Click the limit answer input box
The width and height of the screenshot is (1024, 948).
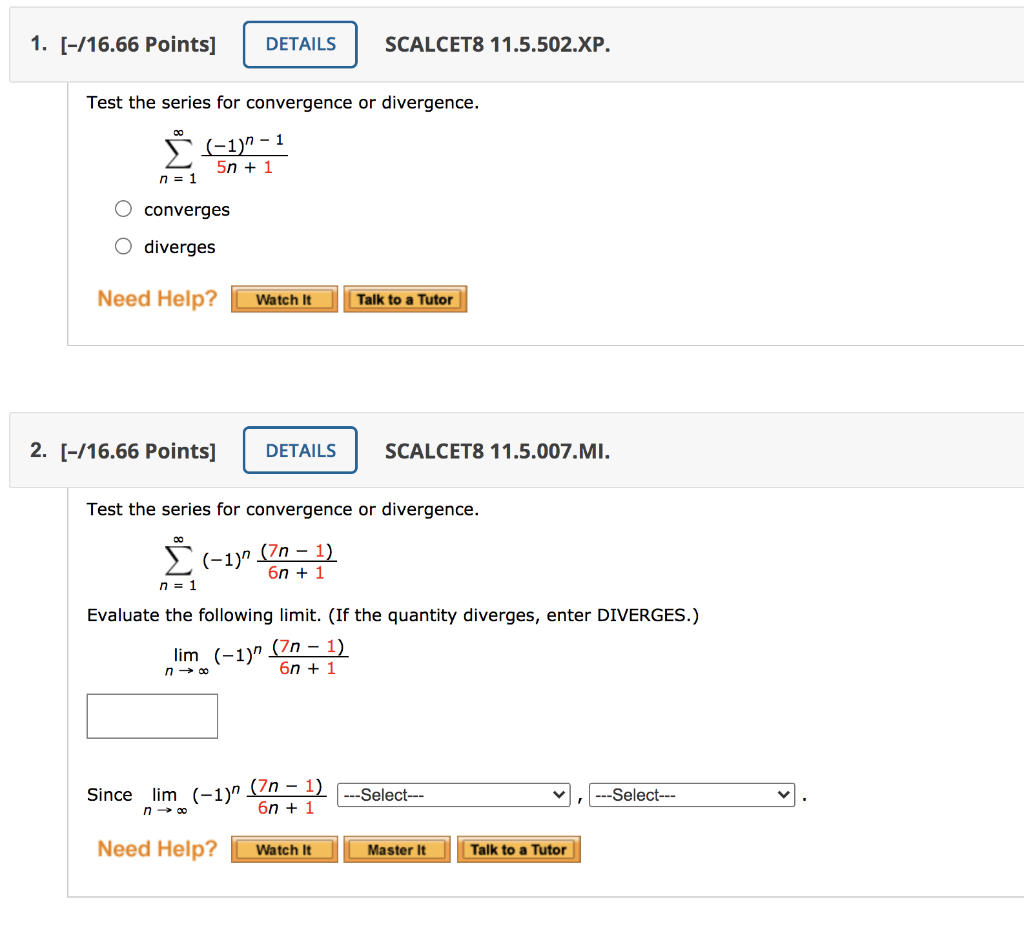152,716
